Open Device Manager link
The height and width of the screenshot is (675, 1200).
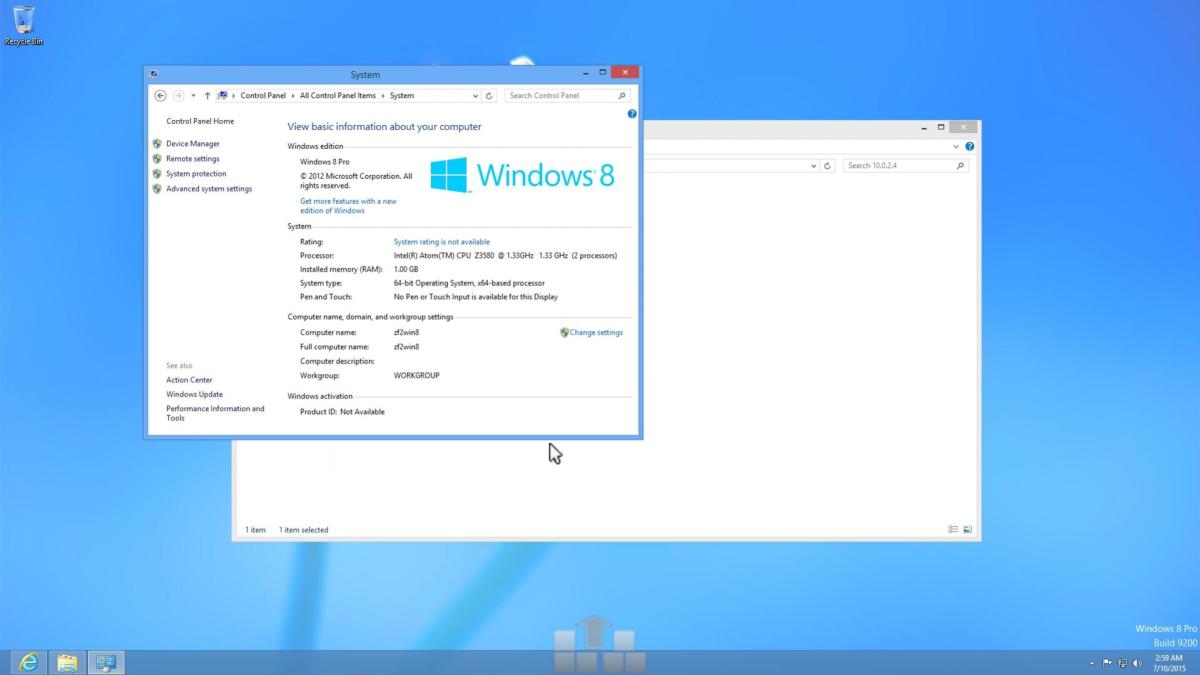tap(192, 144)
